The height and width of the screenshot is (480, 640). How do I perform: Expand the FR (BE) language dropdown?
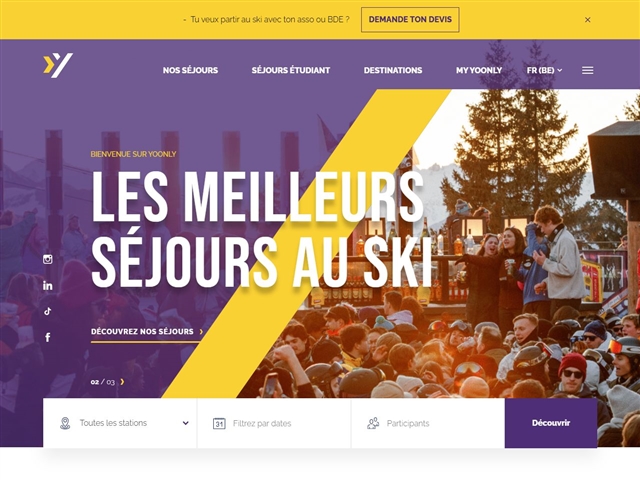pos(544,70)
